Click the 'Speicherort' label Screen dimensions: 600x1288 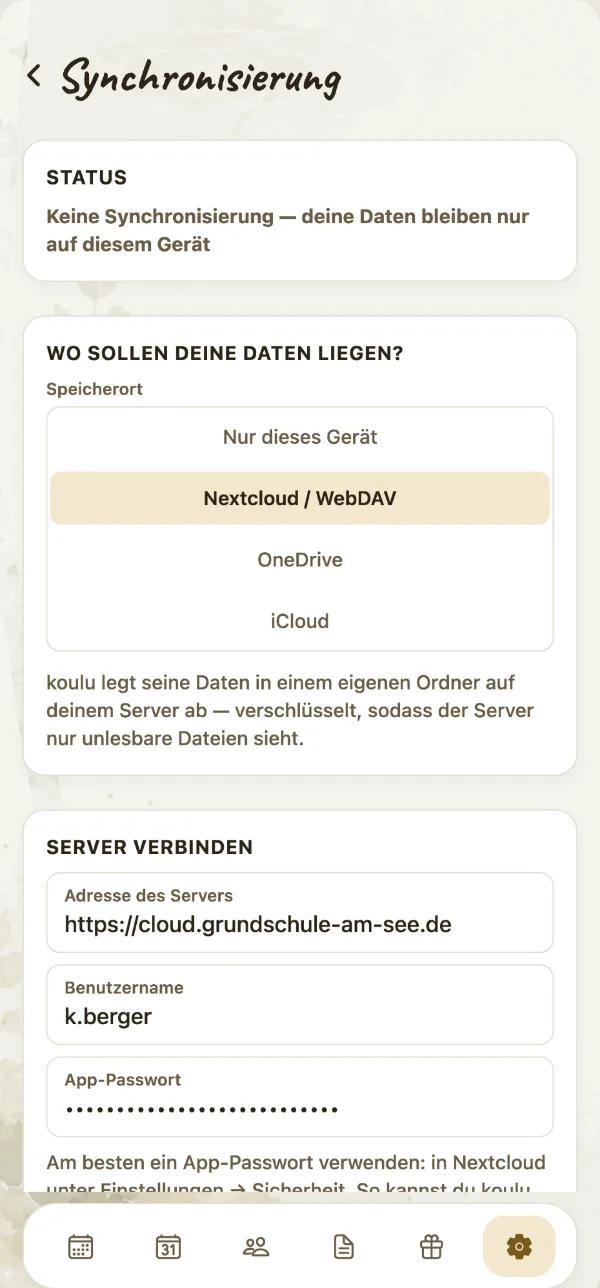pos(95,389)
